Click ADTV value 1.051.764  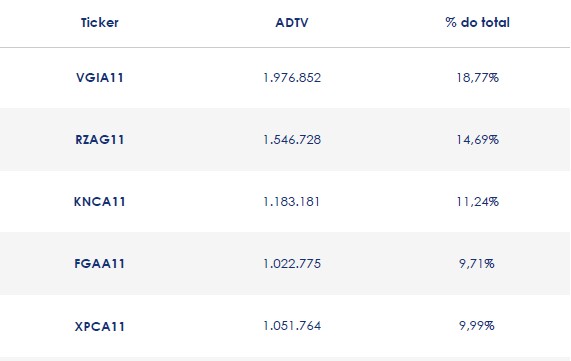click(292, 325)
